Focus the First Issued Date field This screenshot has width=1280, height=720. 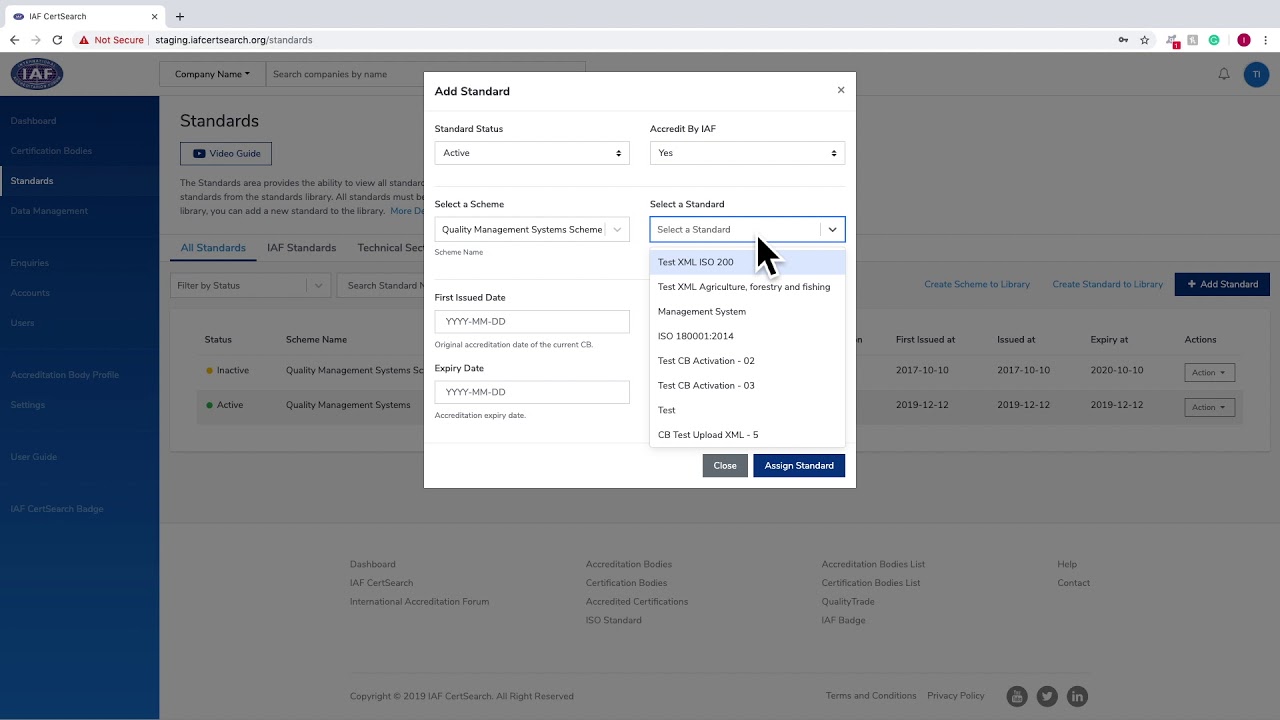click(532, 321)
